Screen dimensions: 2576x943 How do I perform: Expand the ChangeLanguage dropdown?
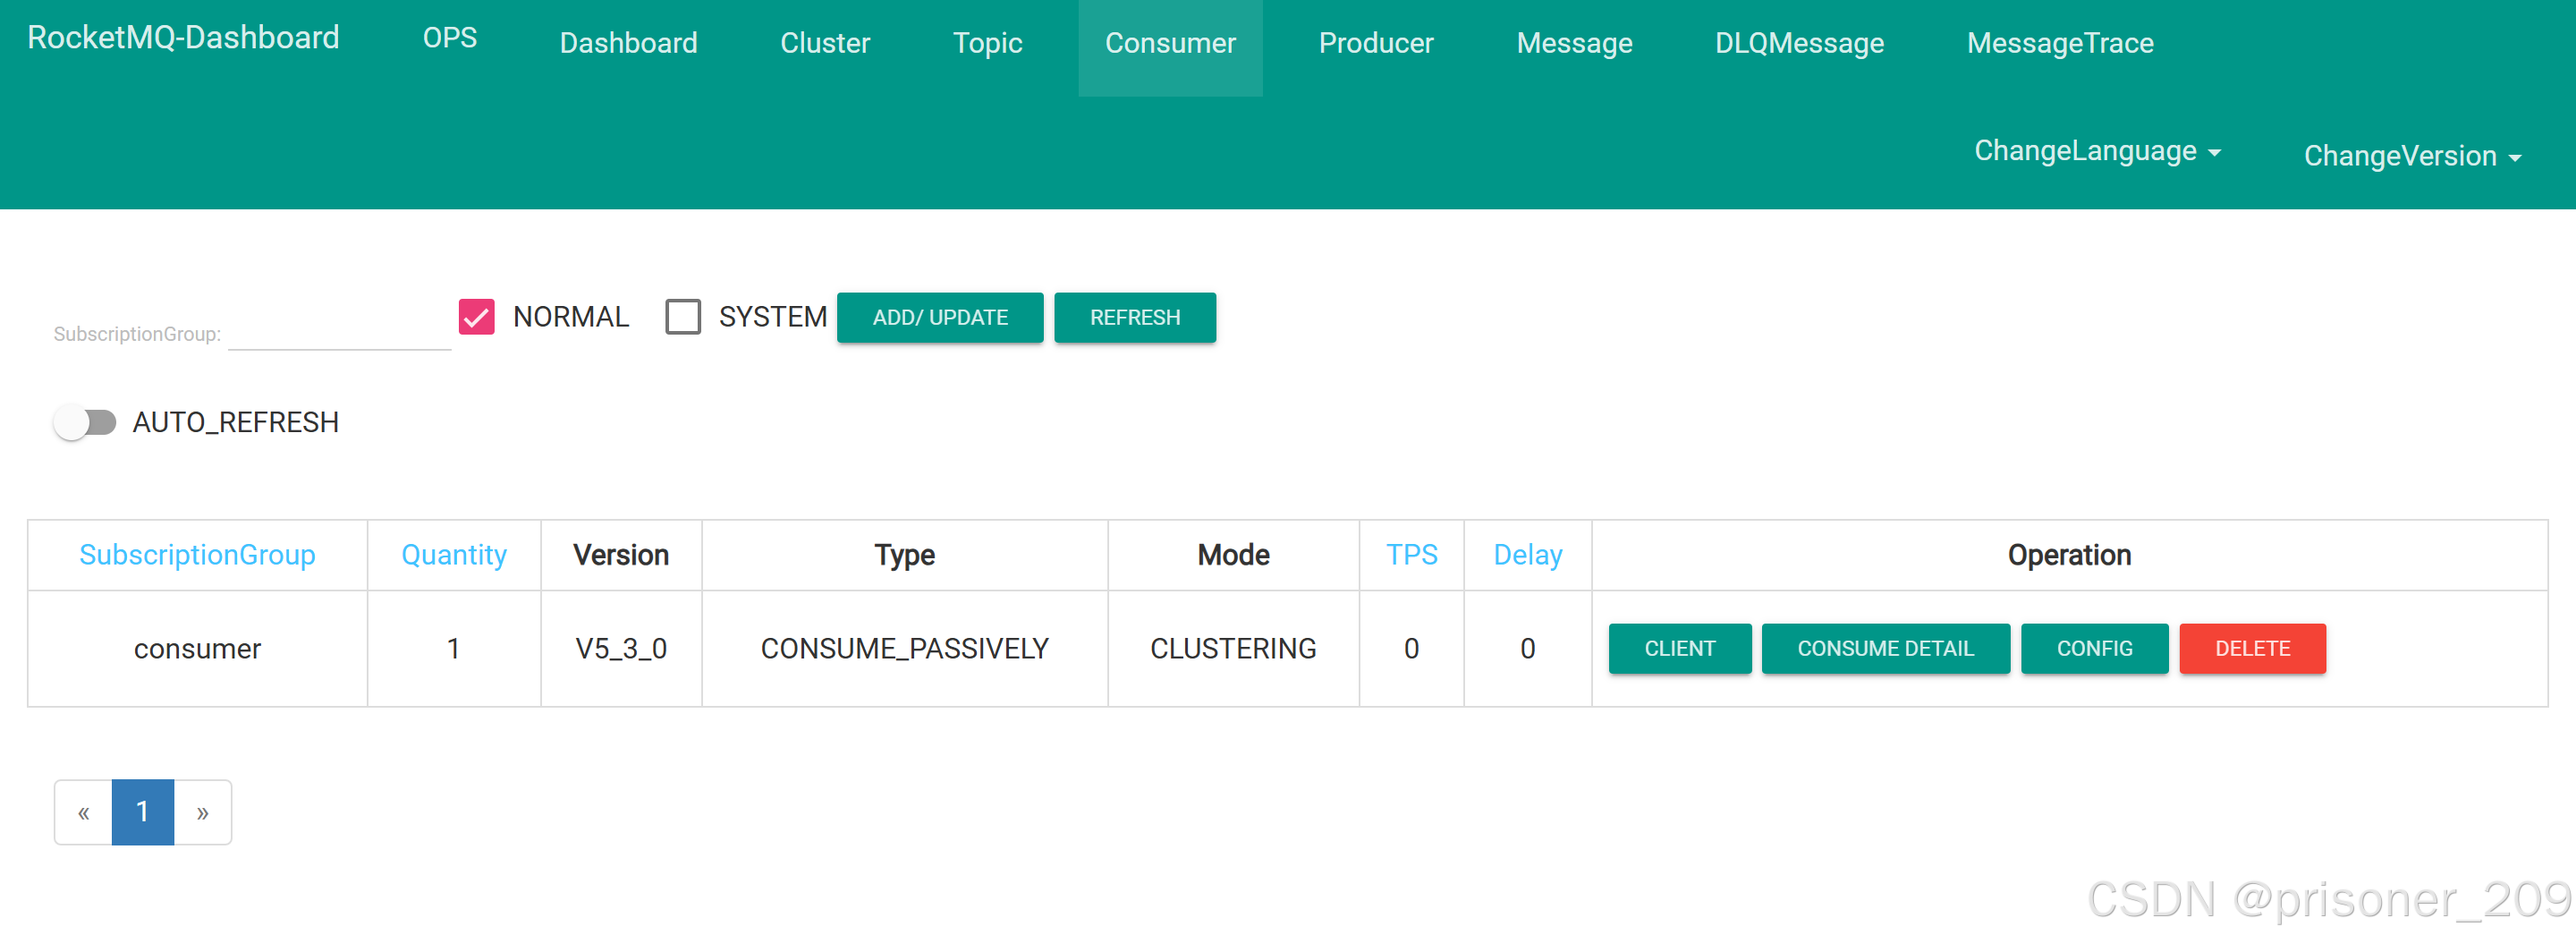coord(2097,151)
